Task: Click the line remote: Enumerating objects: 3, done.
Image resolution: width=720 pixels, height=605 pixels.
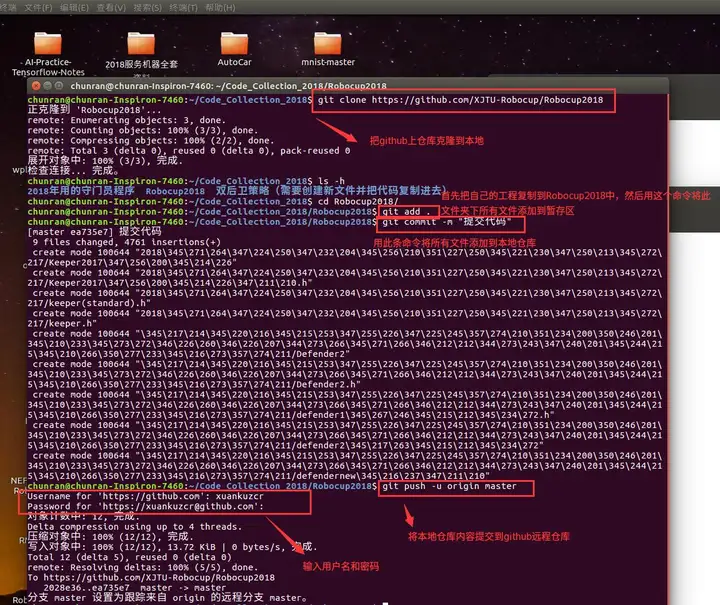Action: [x=126, y=120]
